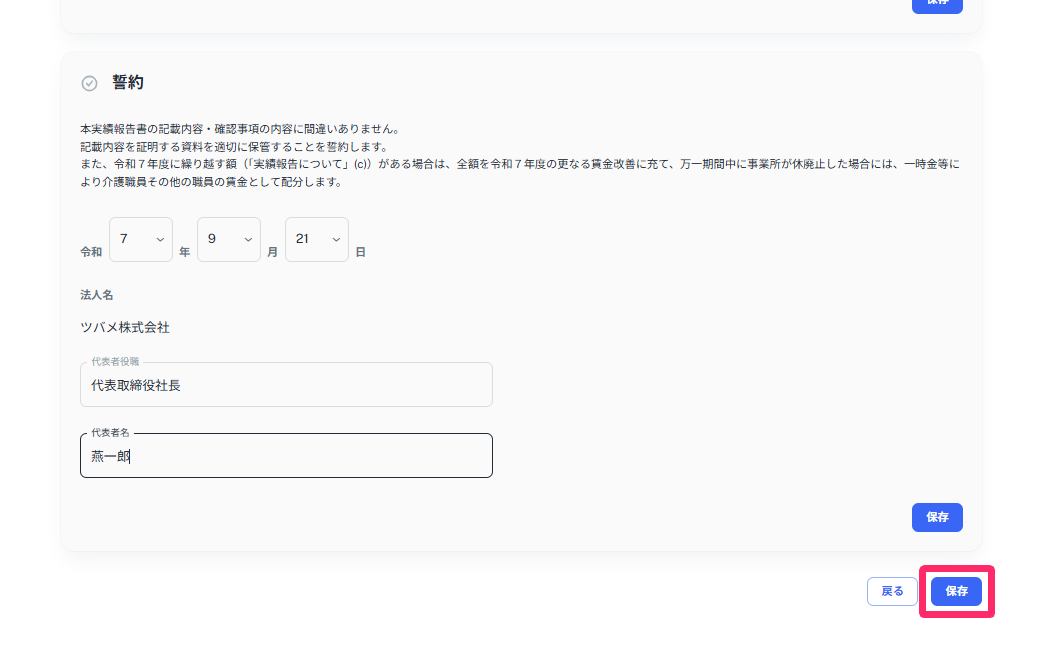
Task: Open the 令和 year dropdown showing 7
Action: (141, 240)
